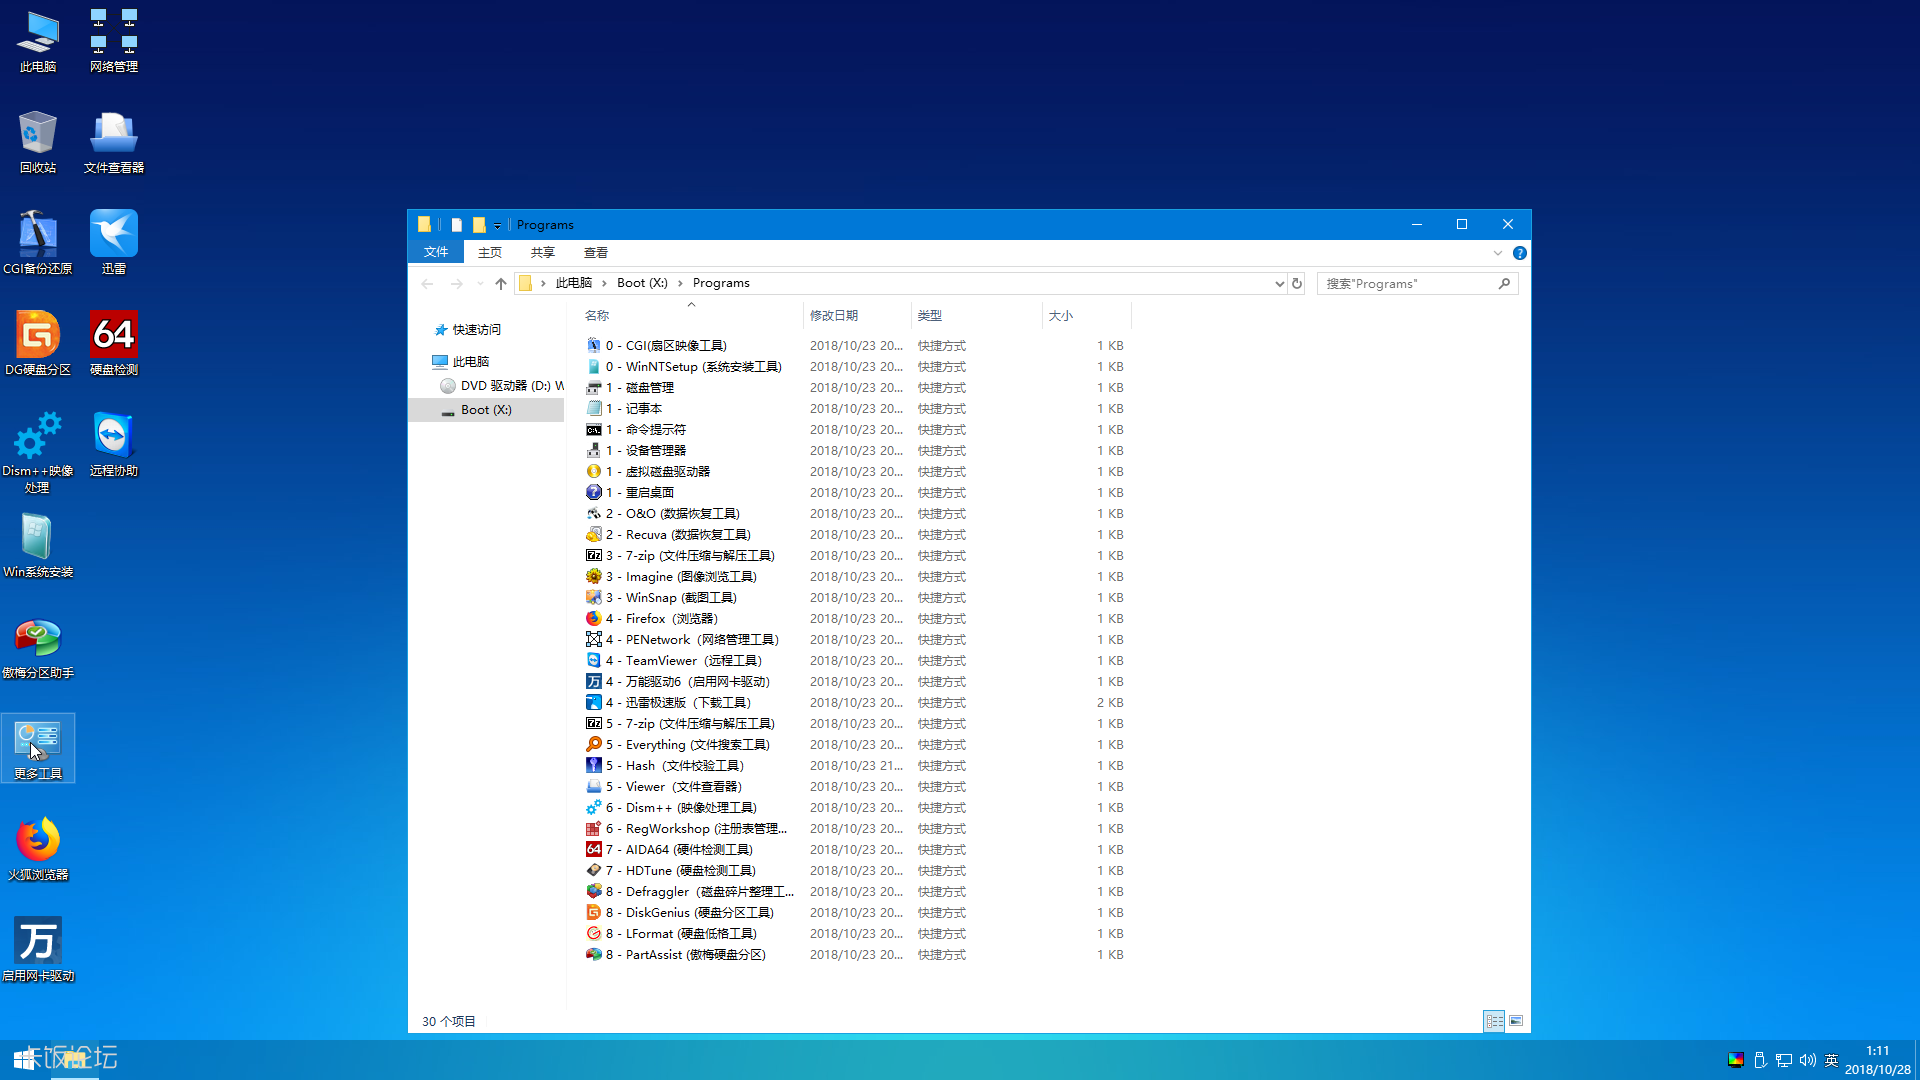Click Firefox shortcut icon in file list
The width and height of the screenshot is (1920, 1080).
(x=594, y=618)
